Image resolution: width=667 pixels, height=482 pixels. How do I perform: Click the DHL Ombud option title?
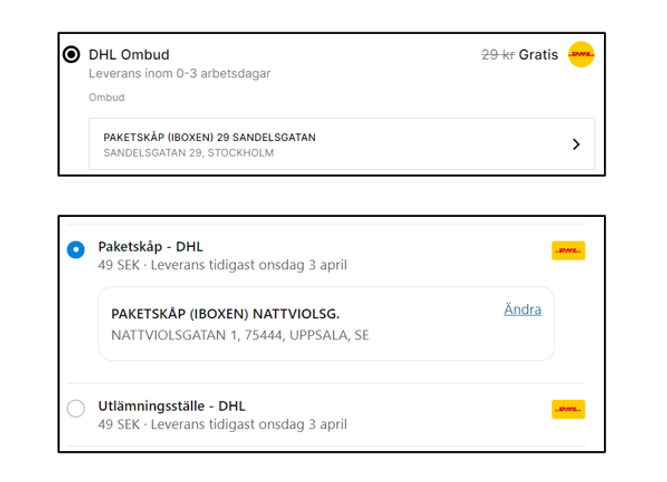coord(129,54)
